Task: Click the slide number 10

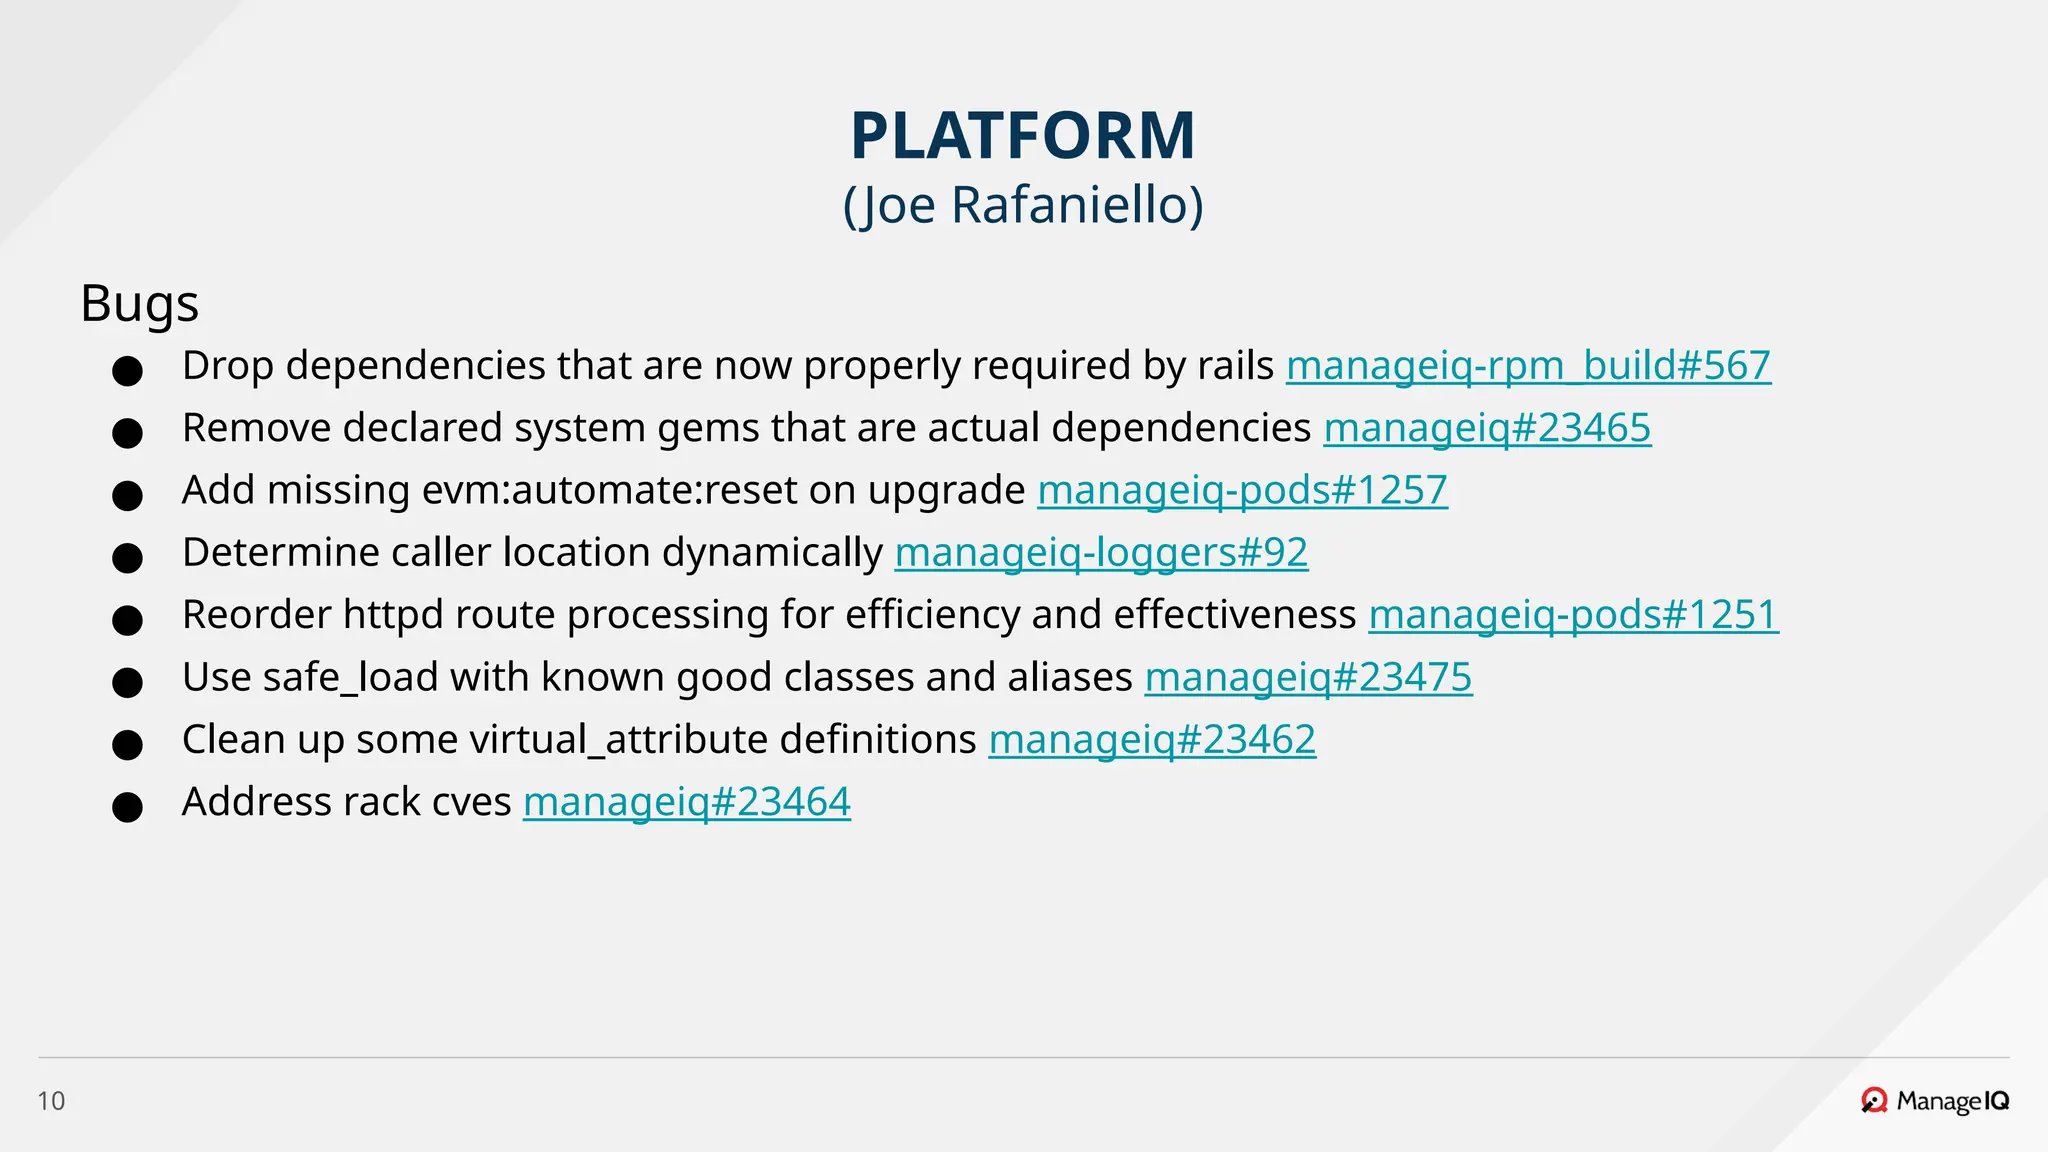Action: coord(51,1101)
